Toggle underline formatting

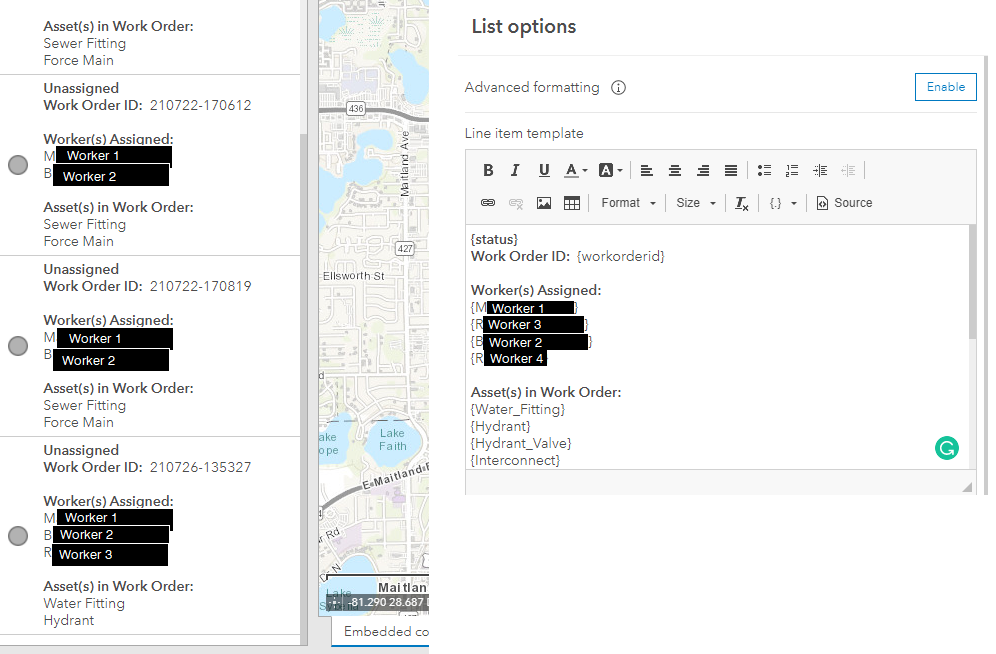coord(544,170)
